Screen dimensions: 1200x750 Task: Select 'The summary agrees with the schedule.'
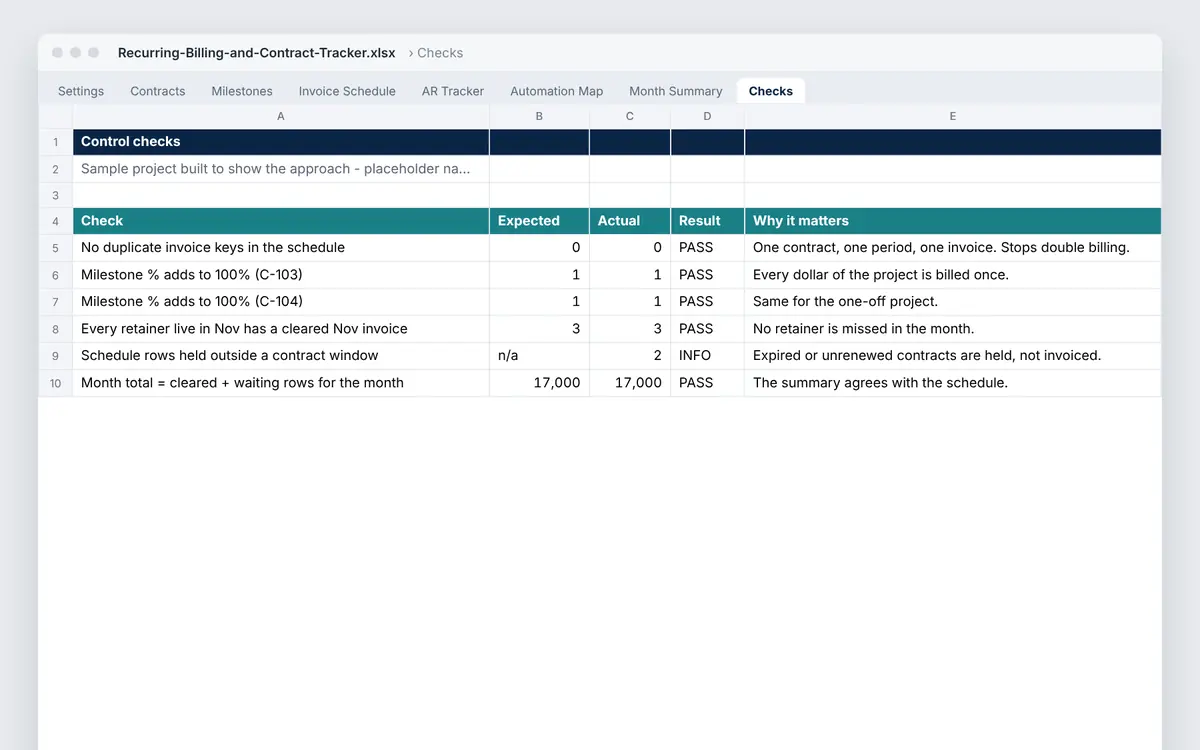(x=953, y=383)
